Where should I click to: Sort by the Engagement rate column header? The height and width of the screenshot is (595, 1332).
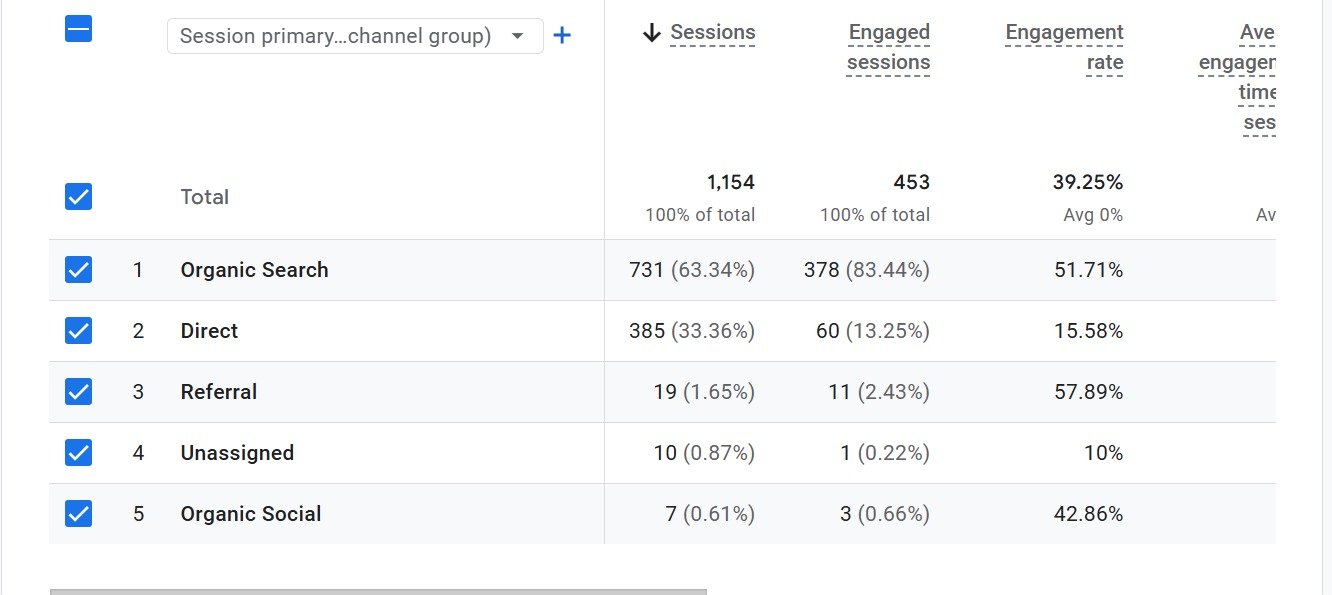click(x=1064, y=48)
